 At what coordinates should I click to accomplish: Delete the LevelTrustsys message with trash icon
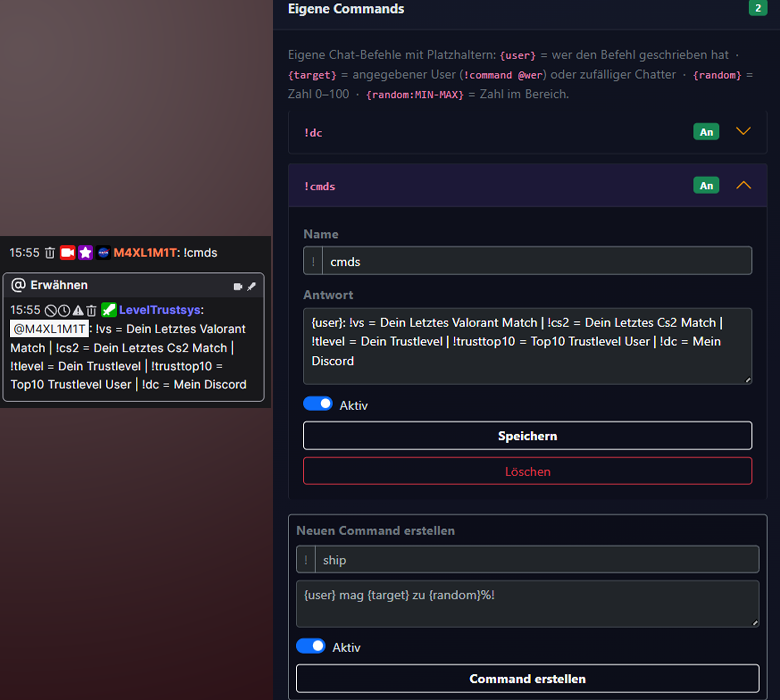click(91, 310)
